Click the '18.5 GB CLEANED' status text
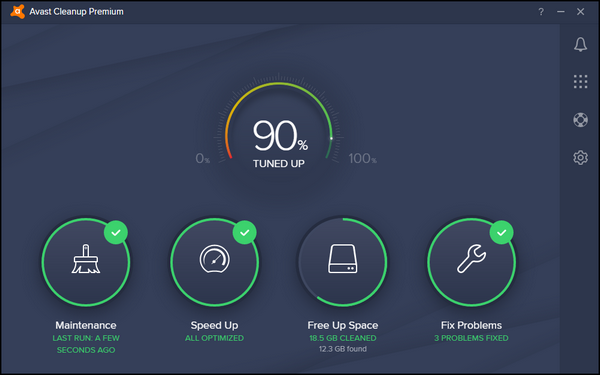Screen dimensions: 600x375 point(342,338)
